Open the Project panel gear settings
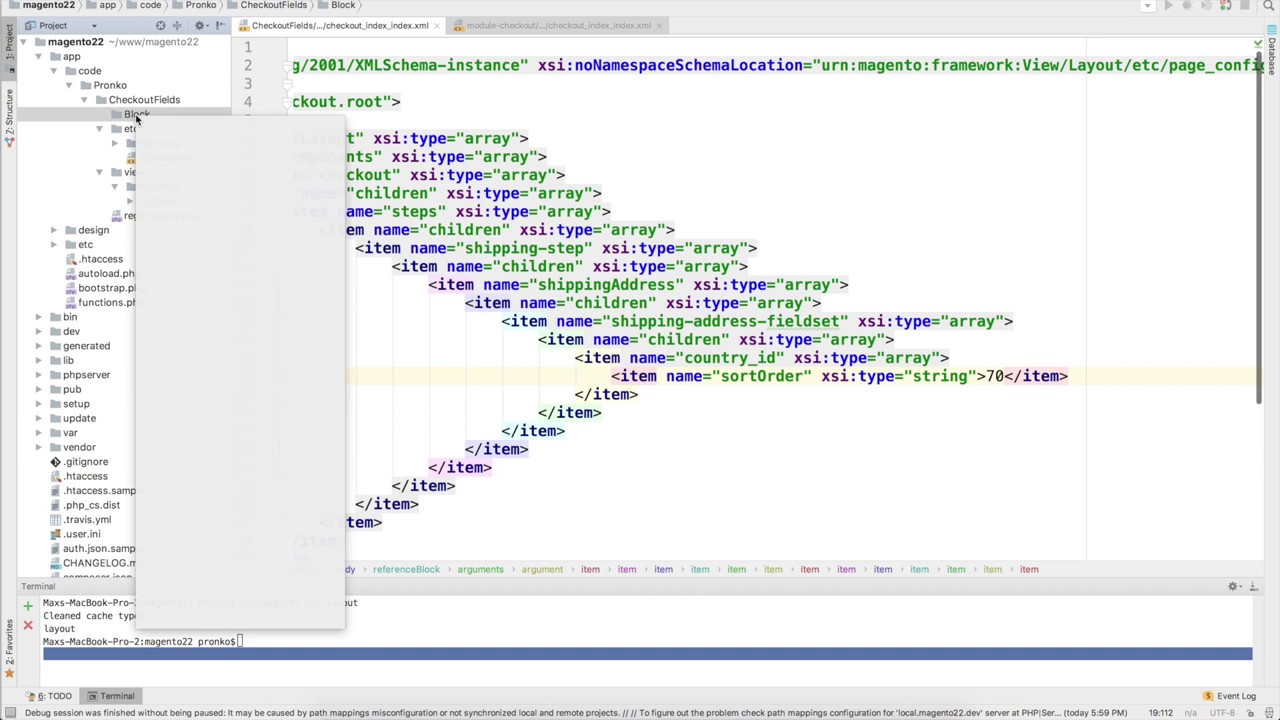 (200, 25)
